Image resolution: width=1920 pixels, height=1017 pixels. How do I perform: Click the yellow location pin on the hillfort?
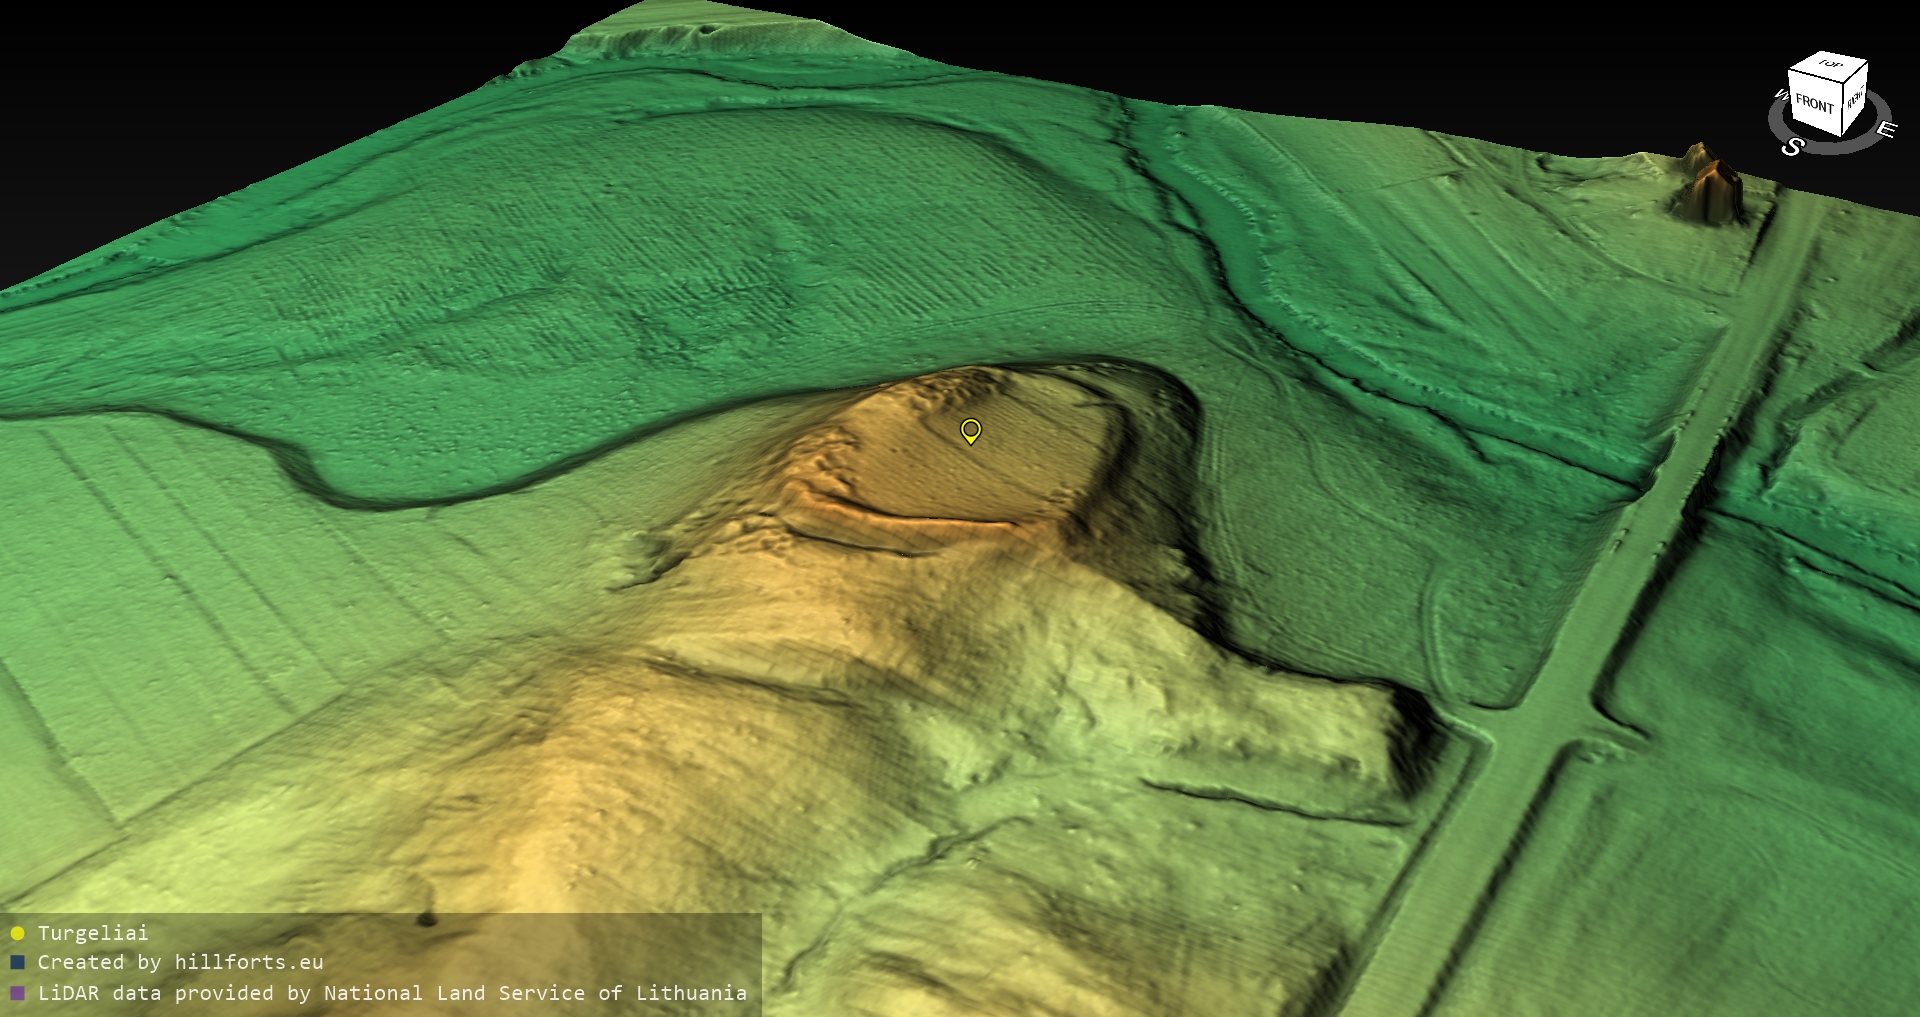point(970,430)
